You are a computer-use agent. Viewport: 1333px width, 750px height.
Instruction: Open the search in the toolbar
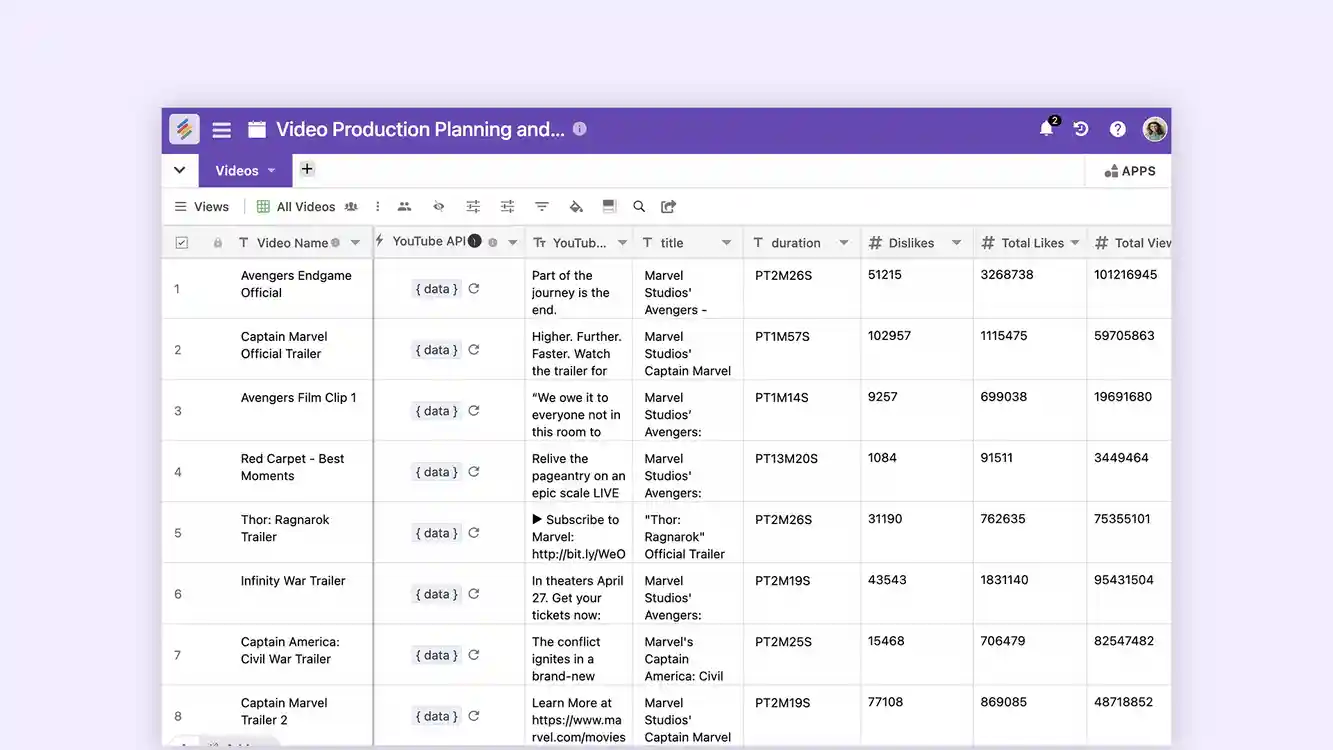(639, 206)
